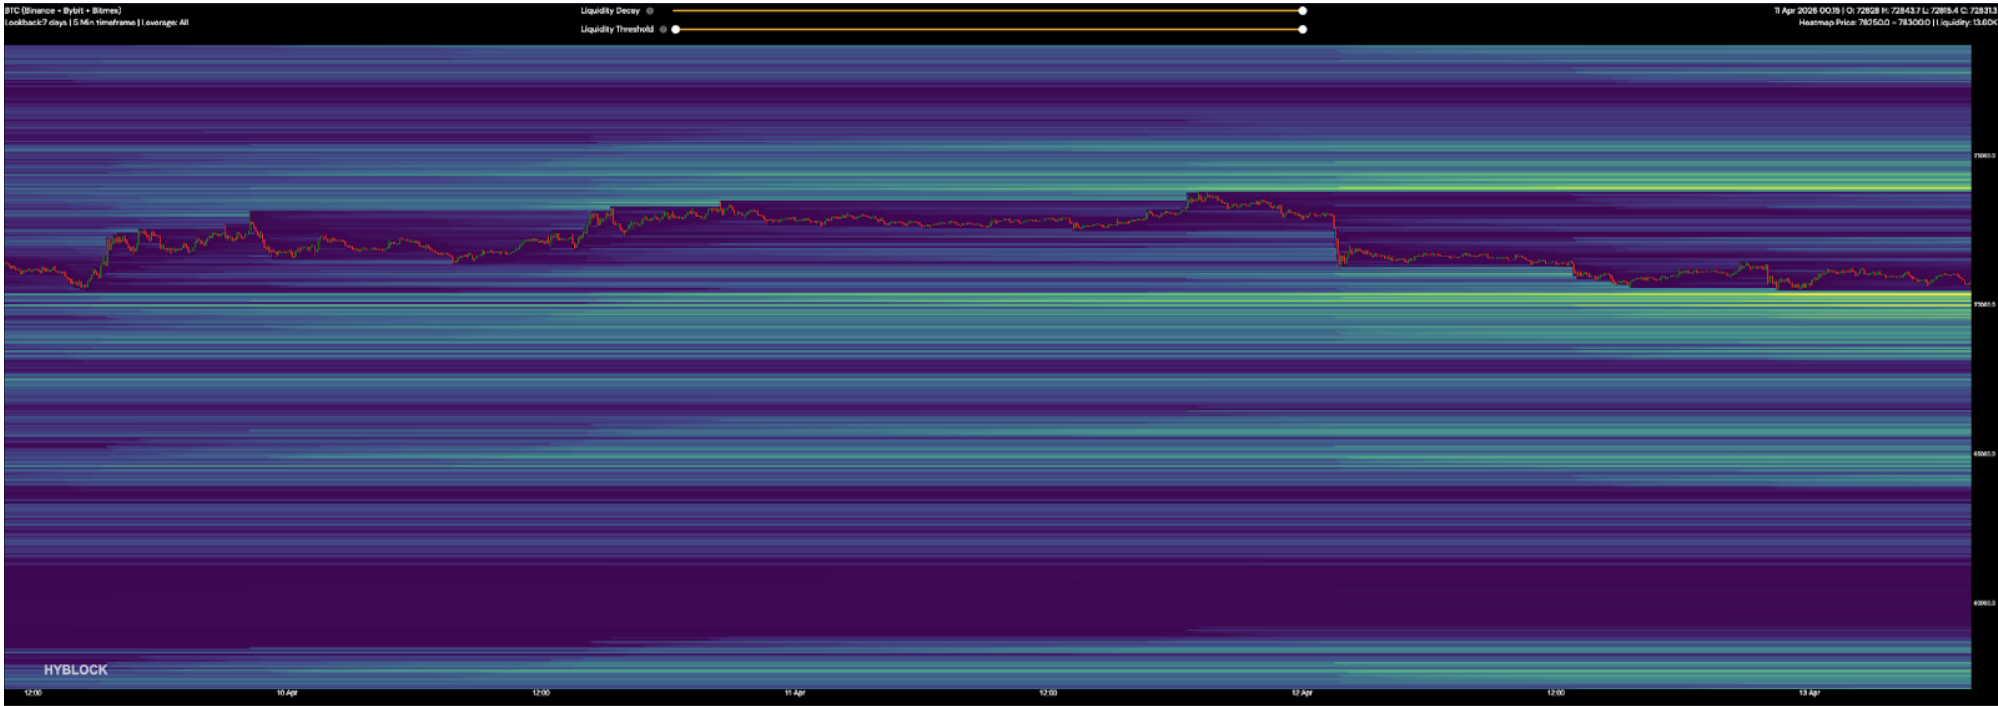Click the "12 Apr" time axis label

point(1302,693)
